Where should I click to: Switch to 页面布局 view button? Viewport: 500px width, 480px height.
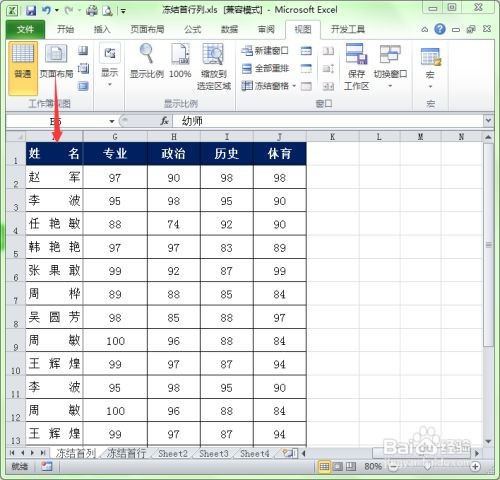[56, 62]
